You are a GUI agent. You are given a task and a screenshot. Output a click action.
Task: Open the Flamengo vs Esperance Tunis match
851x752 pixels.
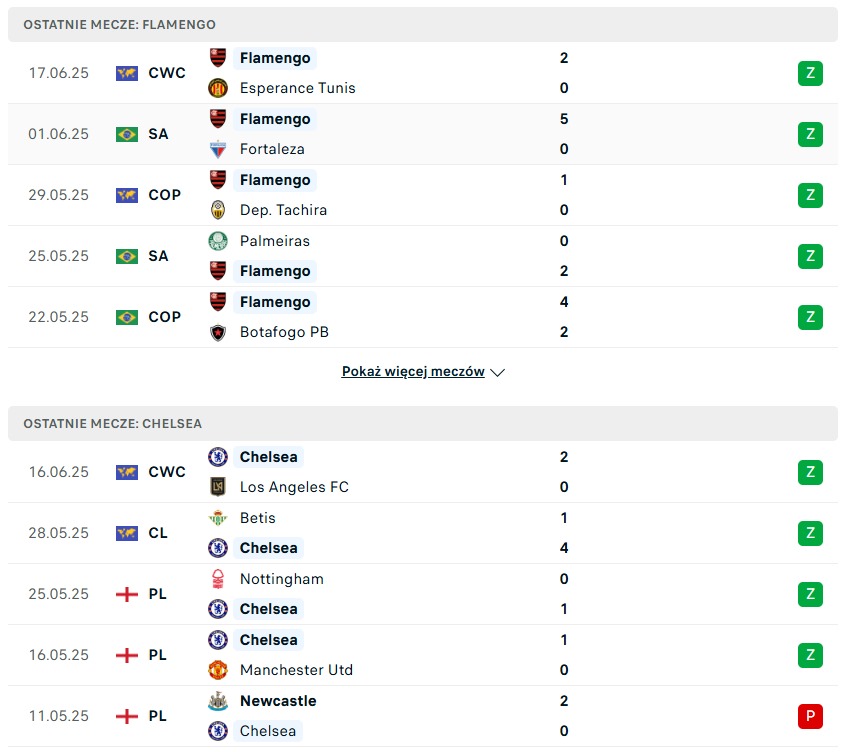click(420, 73)
